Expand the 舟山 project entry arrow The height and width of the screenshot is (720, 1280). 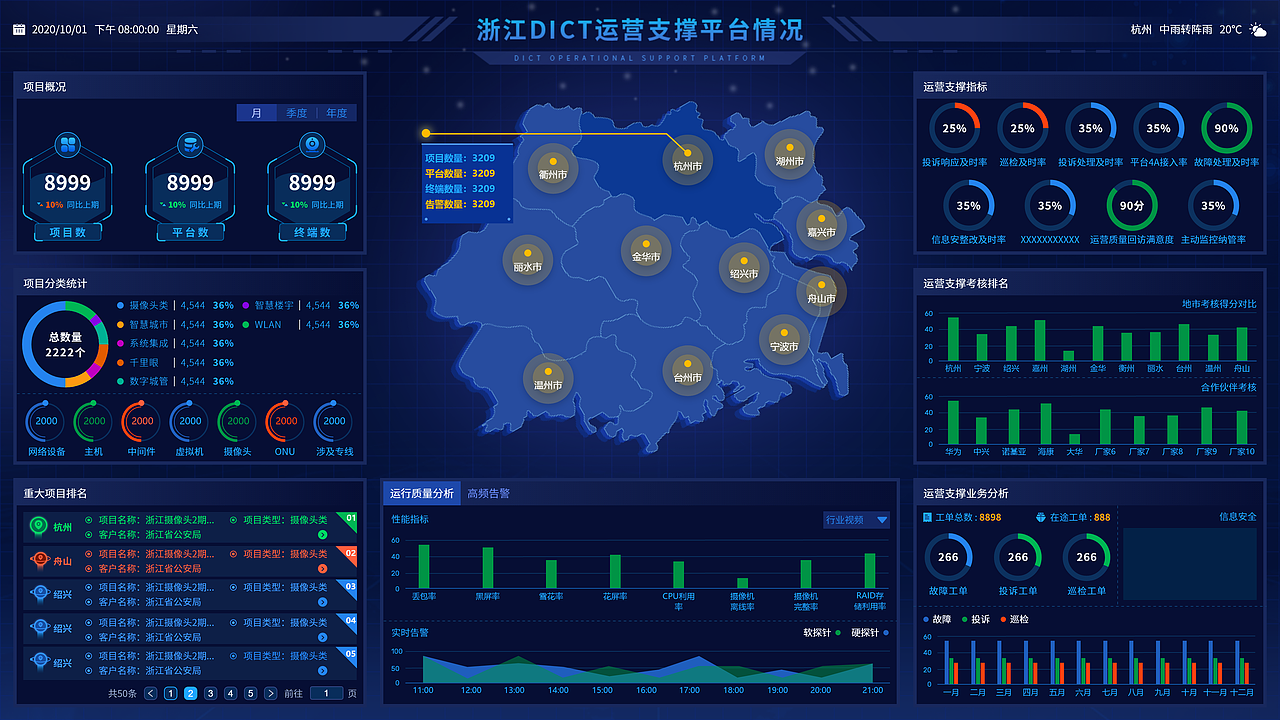[322, 569]
